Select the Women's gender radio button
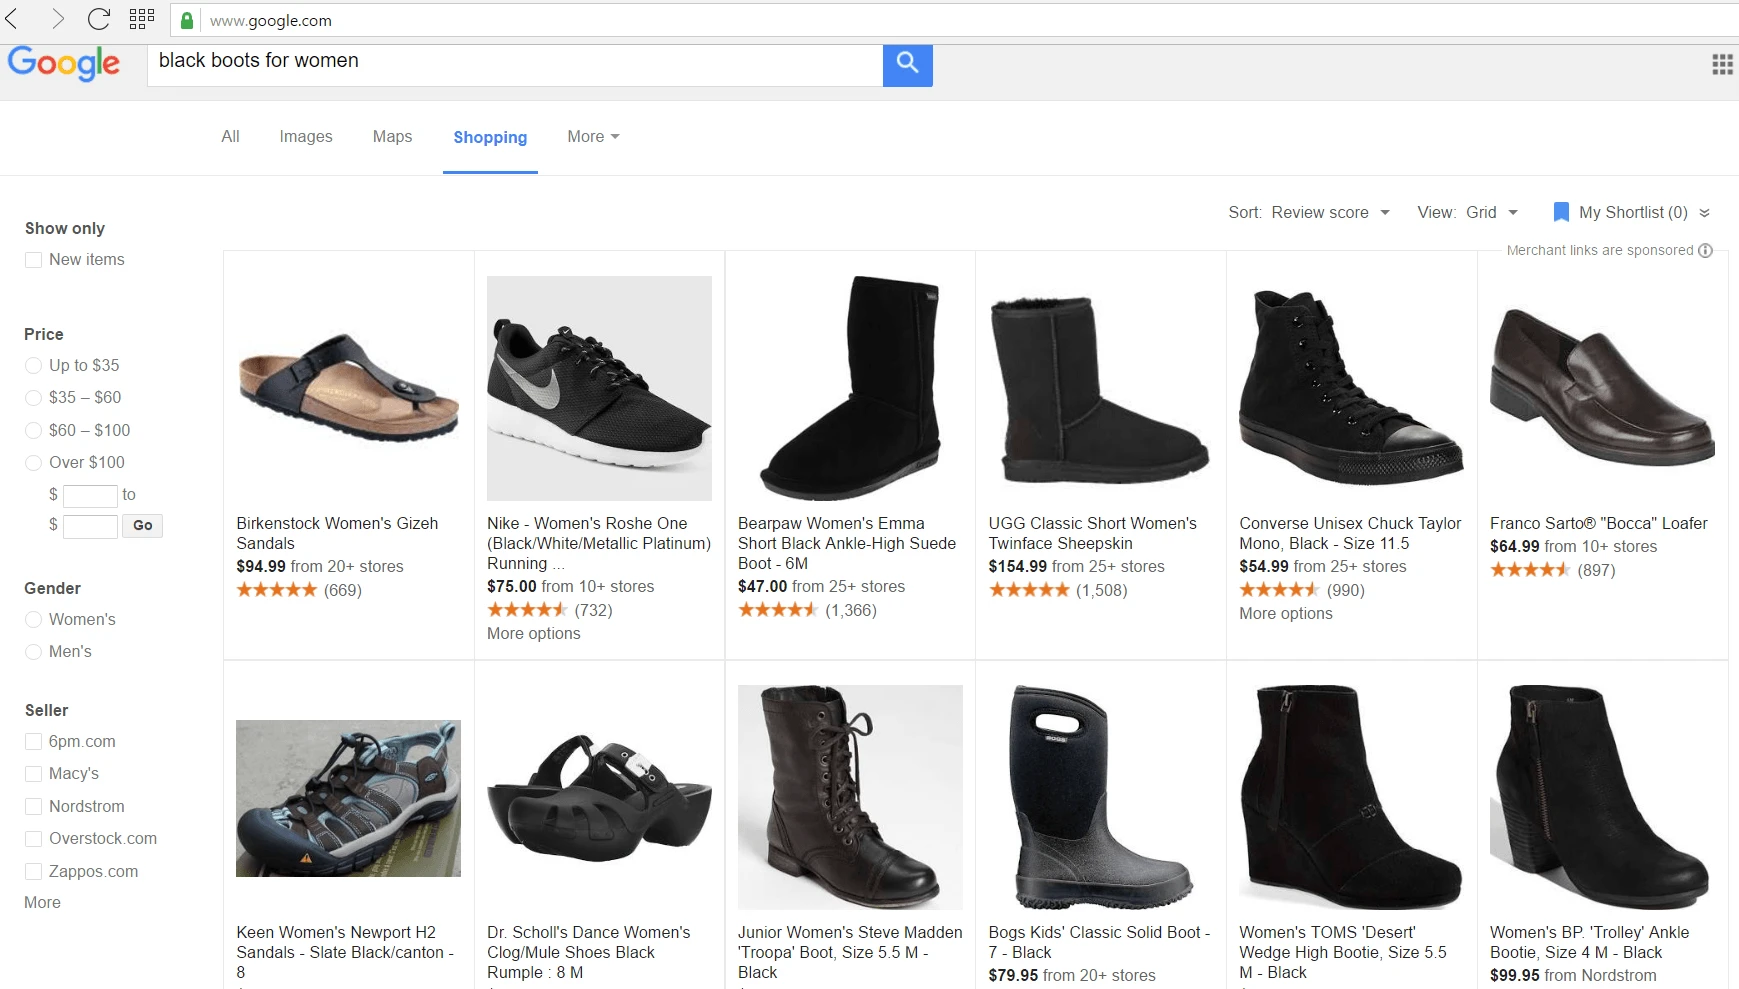The height and width of the screenshot is (989, 1739). [x=33, y=619]
